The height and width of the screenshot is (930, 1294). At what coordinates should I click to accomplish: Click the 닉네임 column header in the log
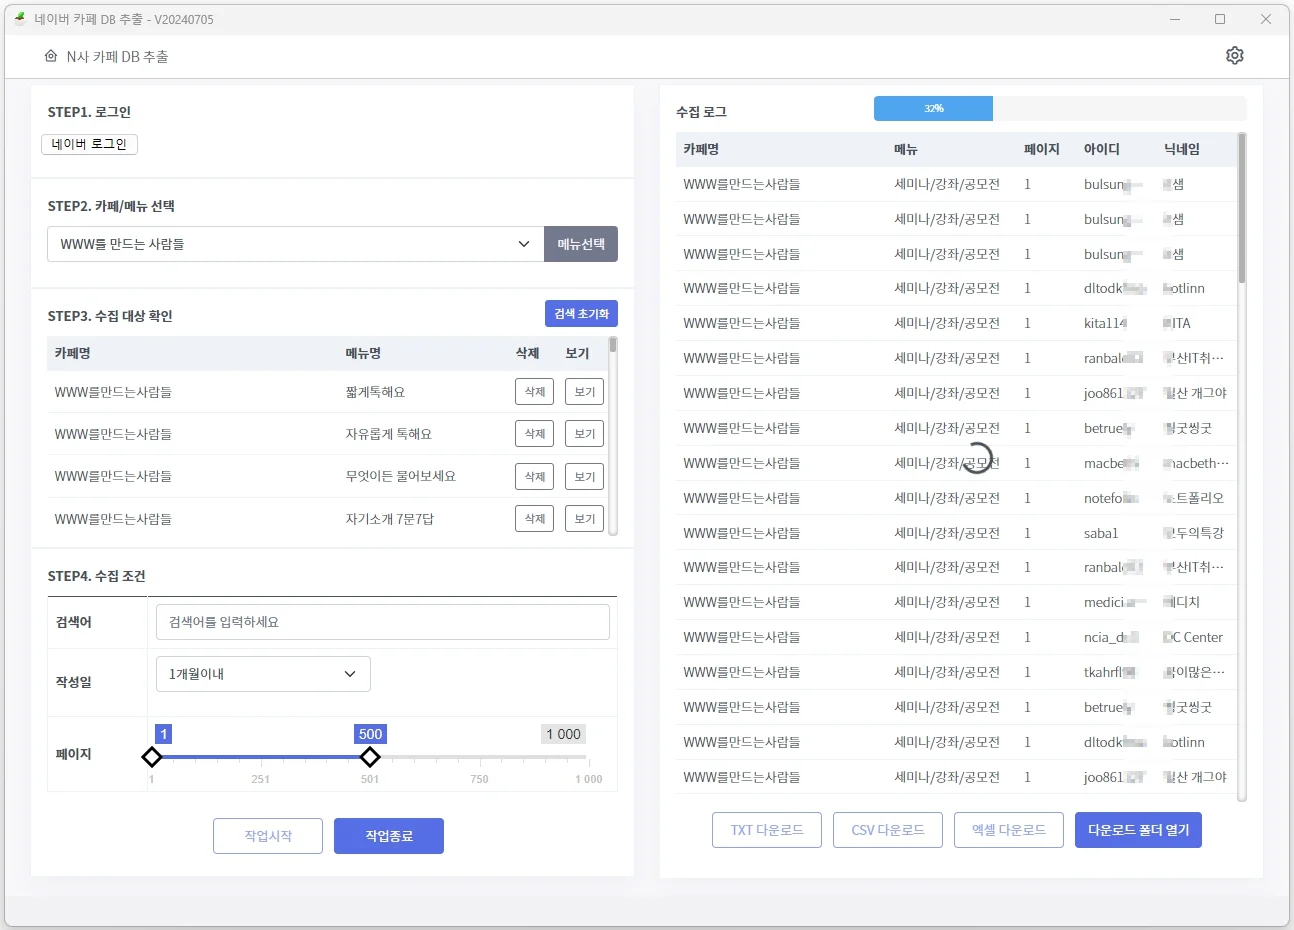pos(1182,149)
